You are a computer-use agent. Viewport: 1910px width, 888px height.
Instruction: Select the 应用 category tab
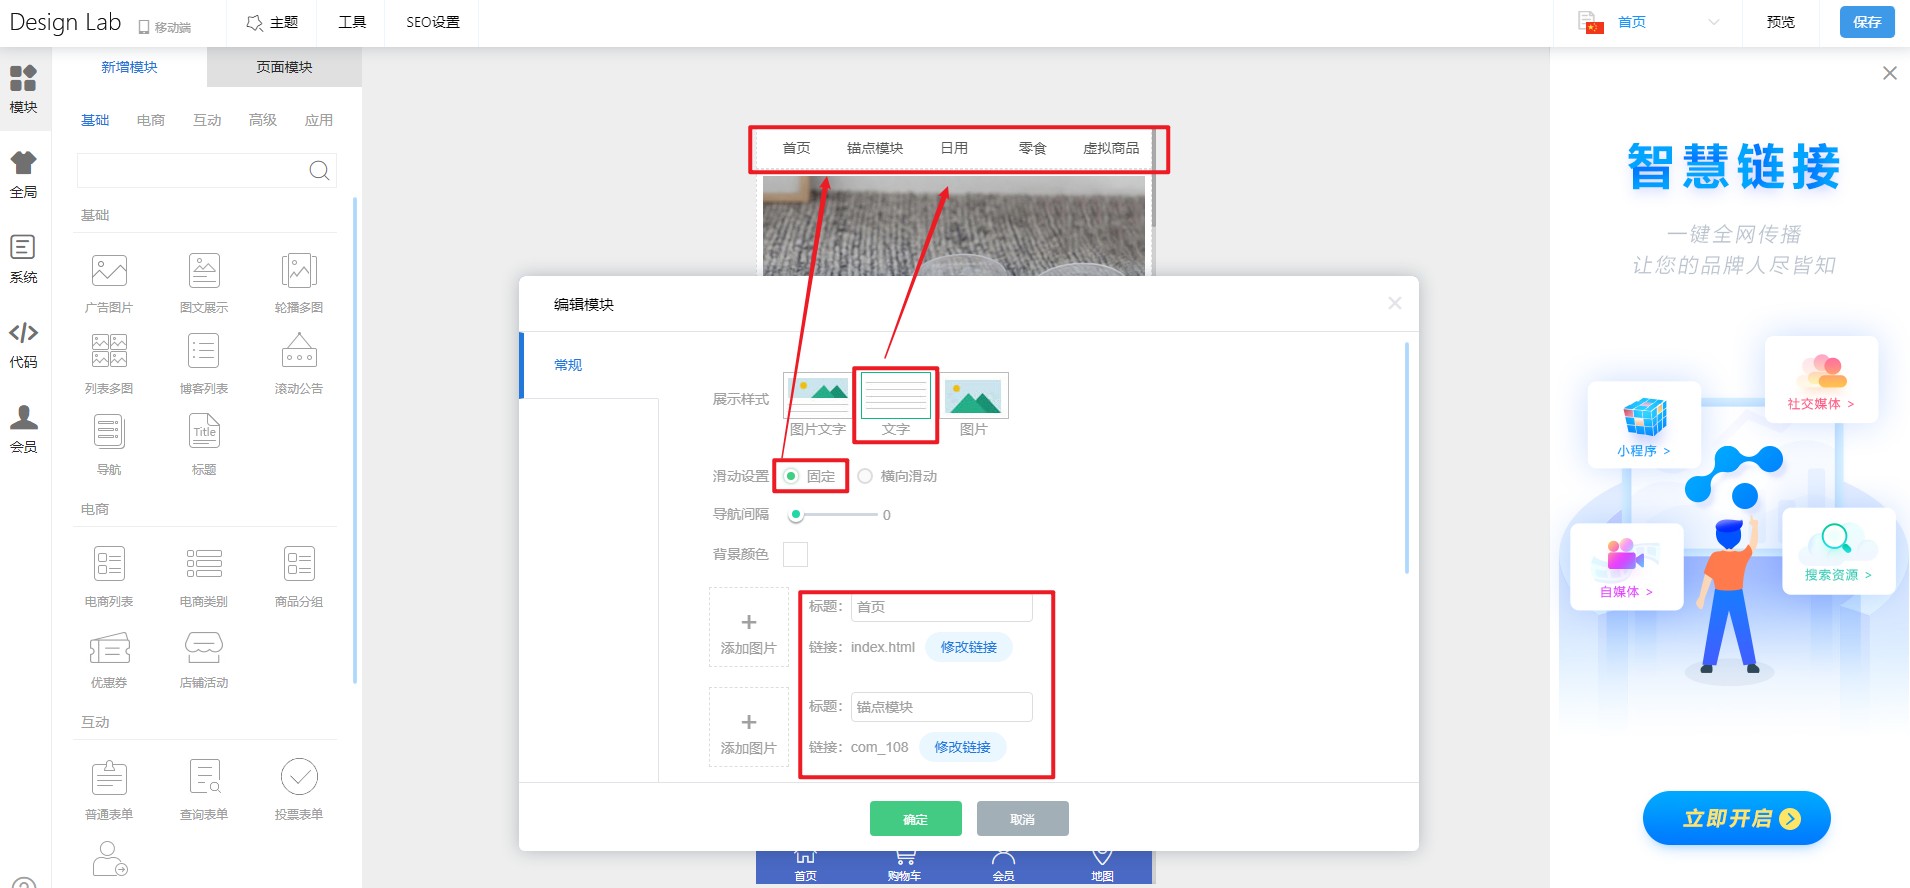pyautogui.click(x=319, y=120)
